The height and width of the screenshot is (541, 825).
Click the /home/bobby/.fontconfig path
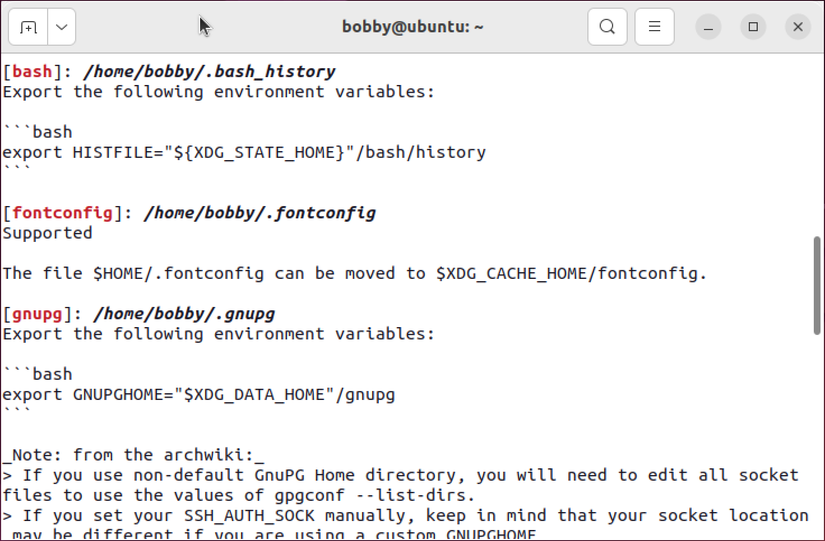tap(260, 212)
